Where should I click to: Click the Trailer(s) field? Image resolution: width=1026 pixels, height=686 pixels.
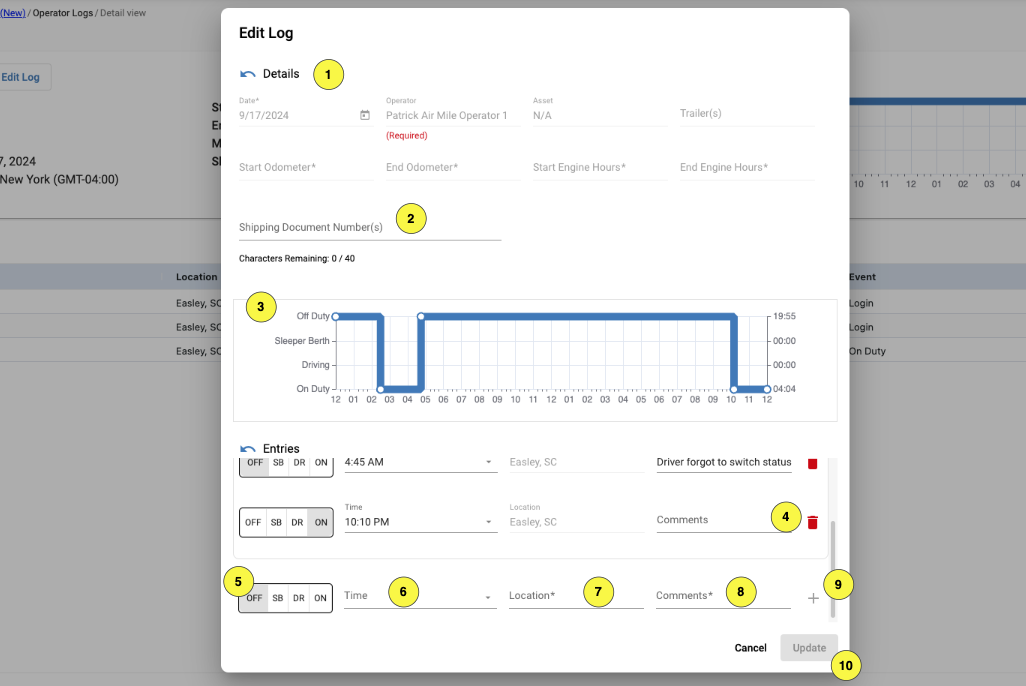(x=747, y=114)
